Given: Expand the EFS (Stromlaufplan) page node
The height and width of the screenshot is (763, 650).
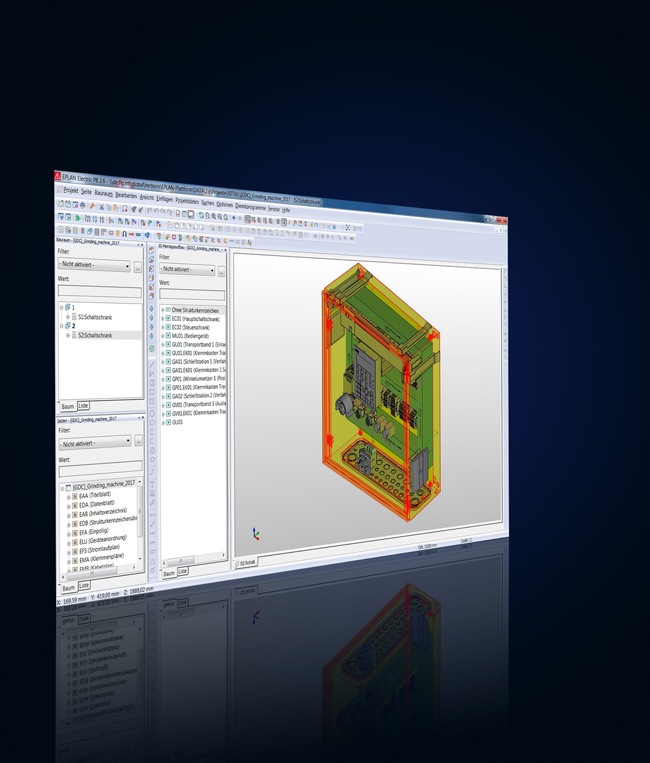Looking at the screenshot, I should [x=69, y=552].
